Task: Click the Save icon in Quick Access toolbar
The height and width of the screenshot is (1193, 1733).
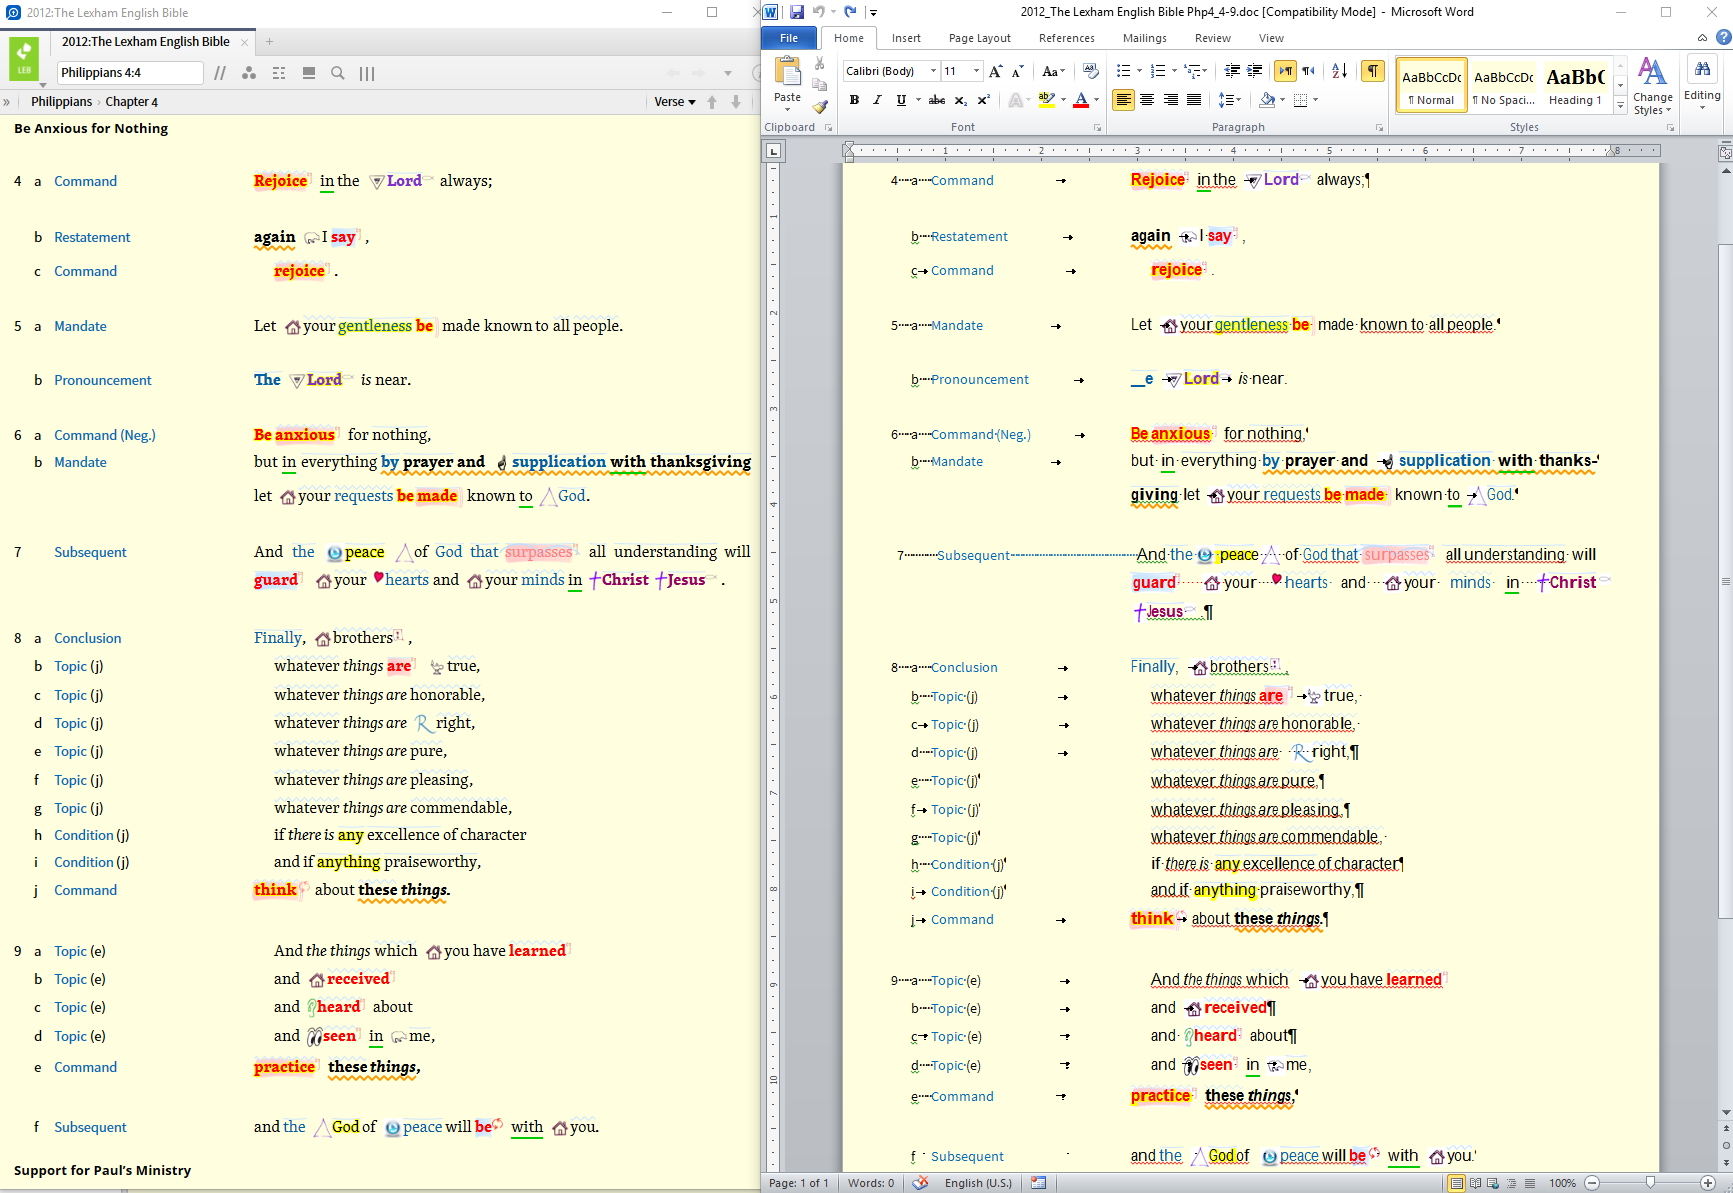Action: click(x=797, y=12)
